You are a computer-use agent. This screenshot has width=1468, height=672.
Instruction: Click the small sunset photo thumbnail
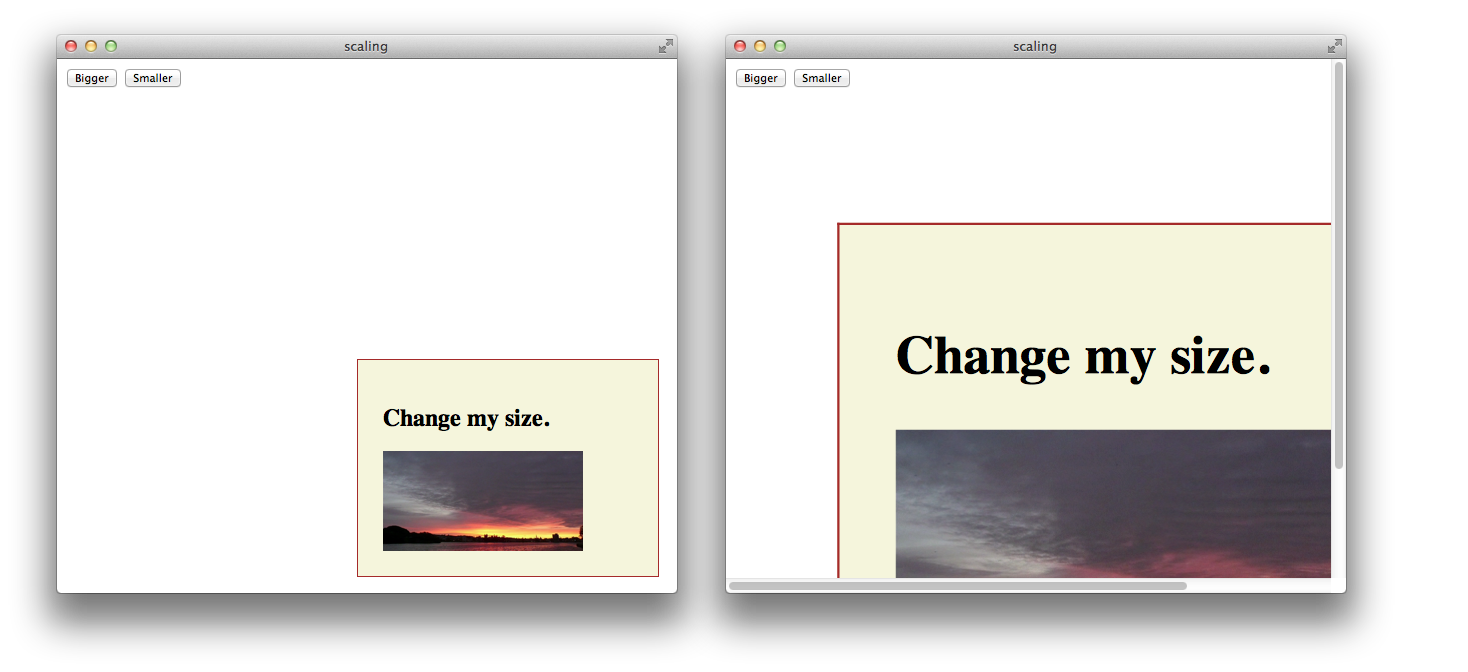483,501
